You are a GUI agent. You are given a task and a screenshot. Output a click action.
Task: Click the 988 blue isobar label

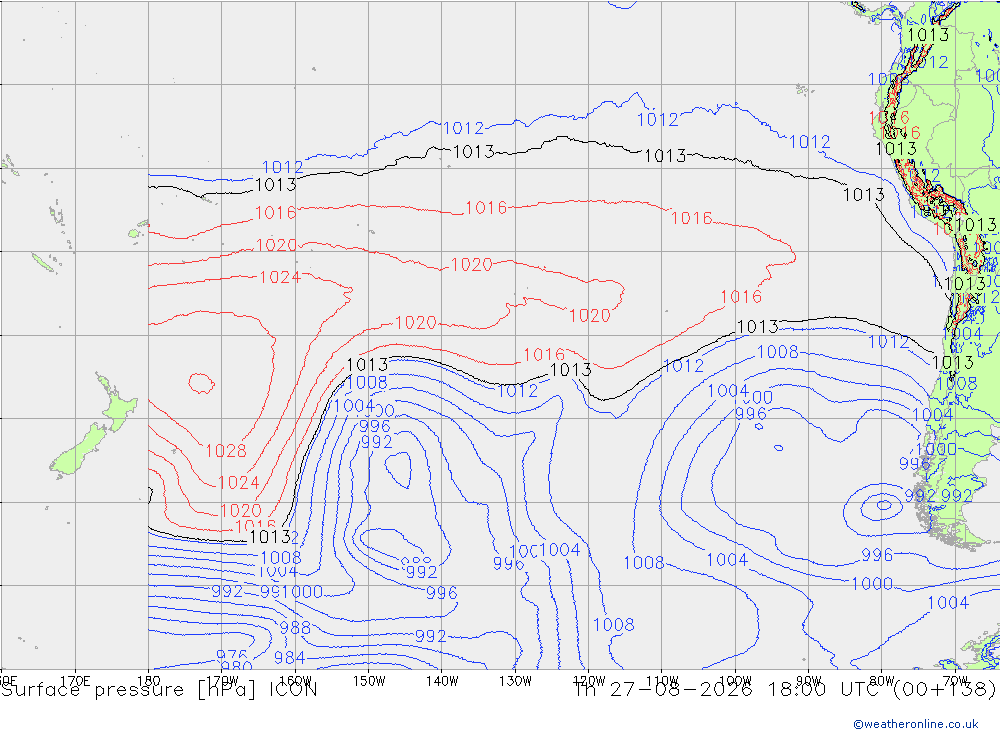295,628
